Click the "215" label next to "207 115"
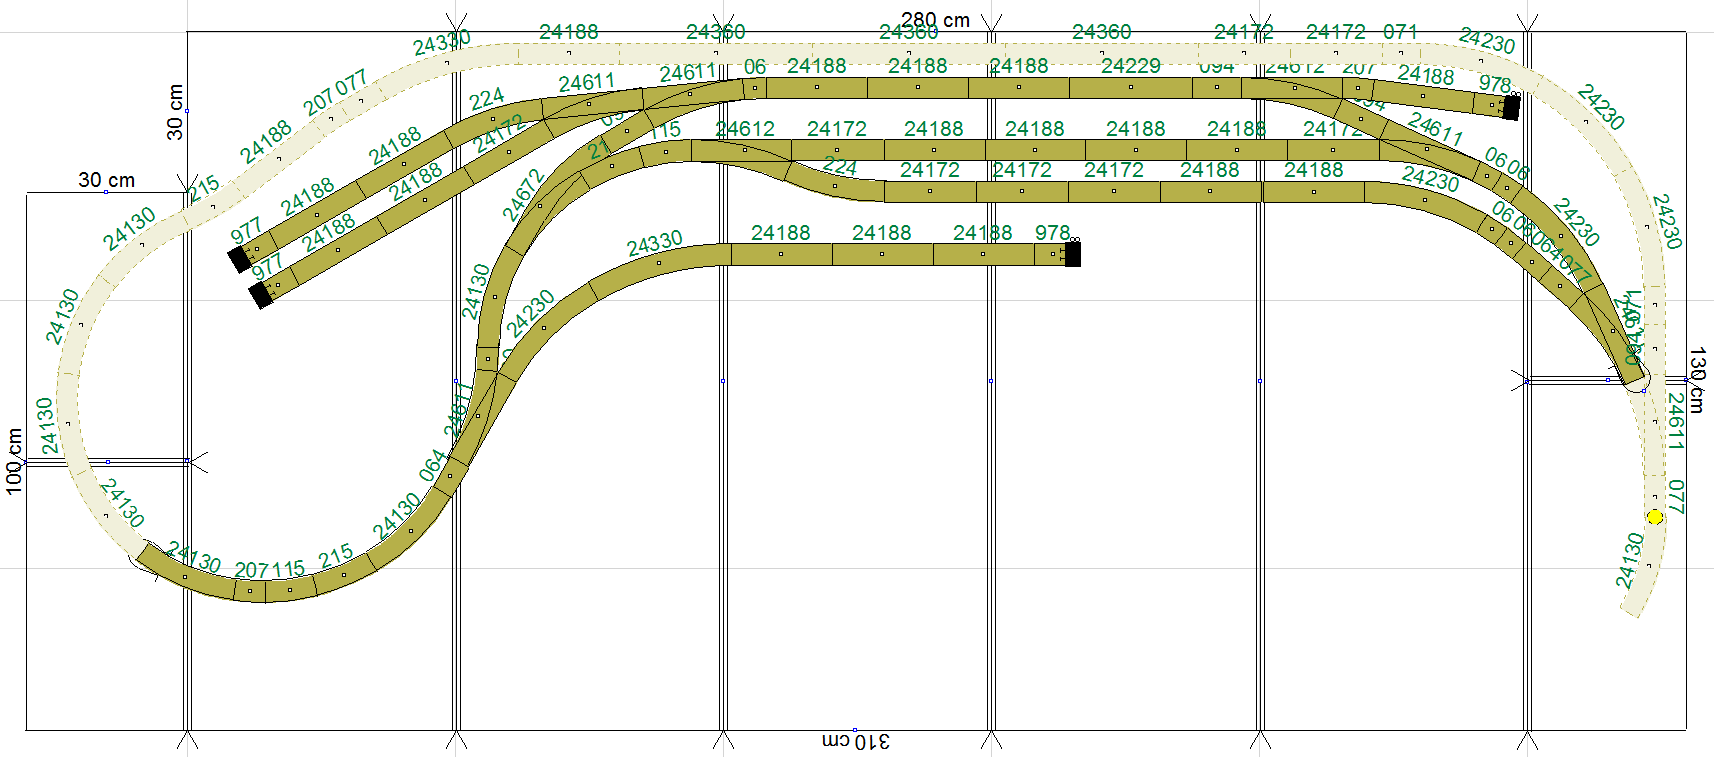 point(336,555)
